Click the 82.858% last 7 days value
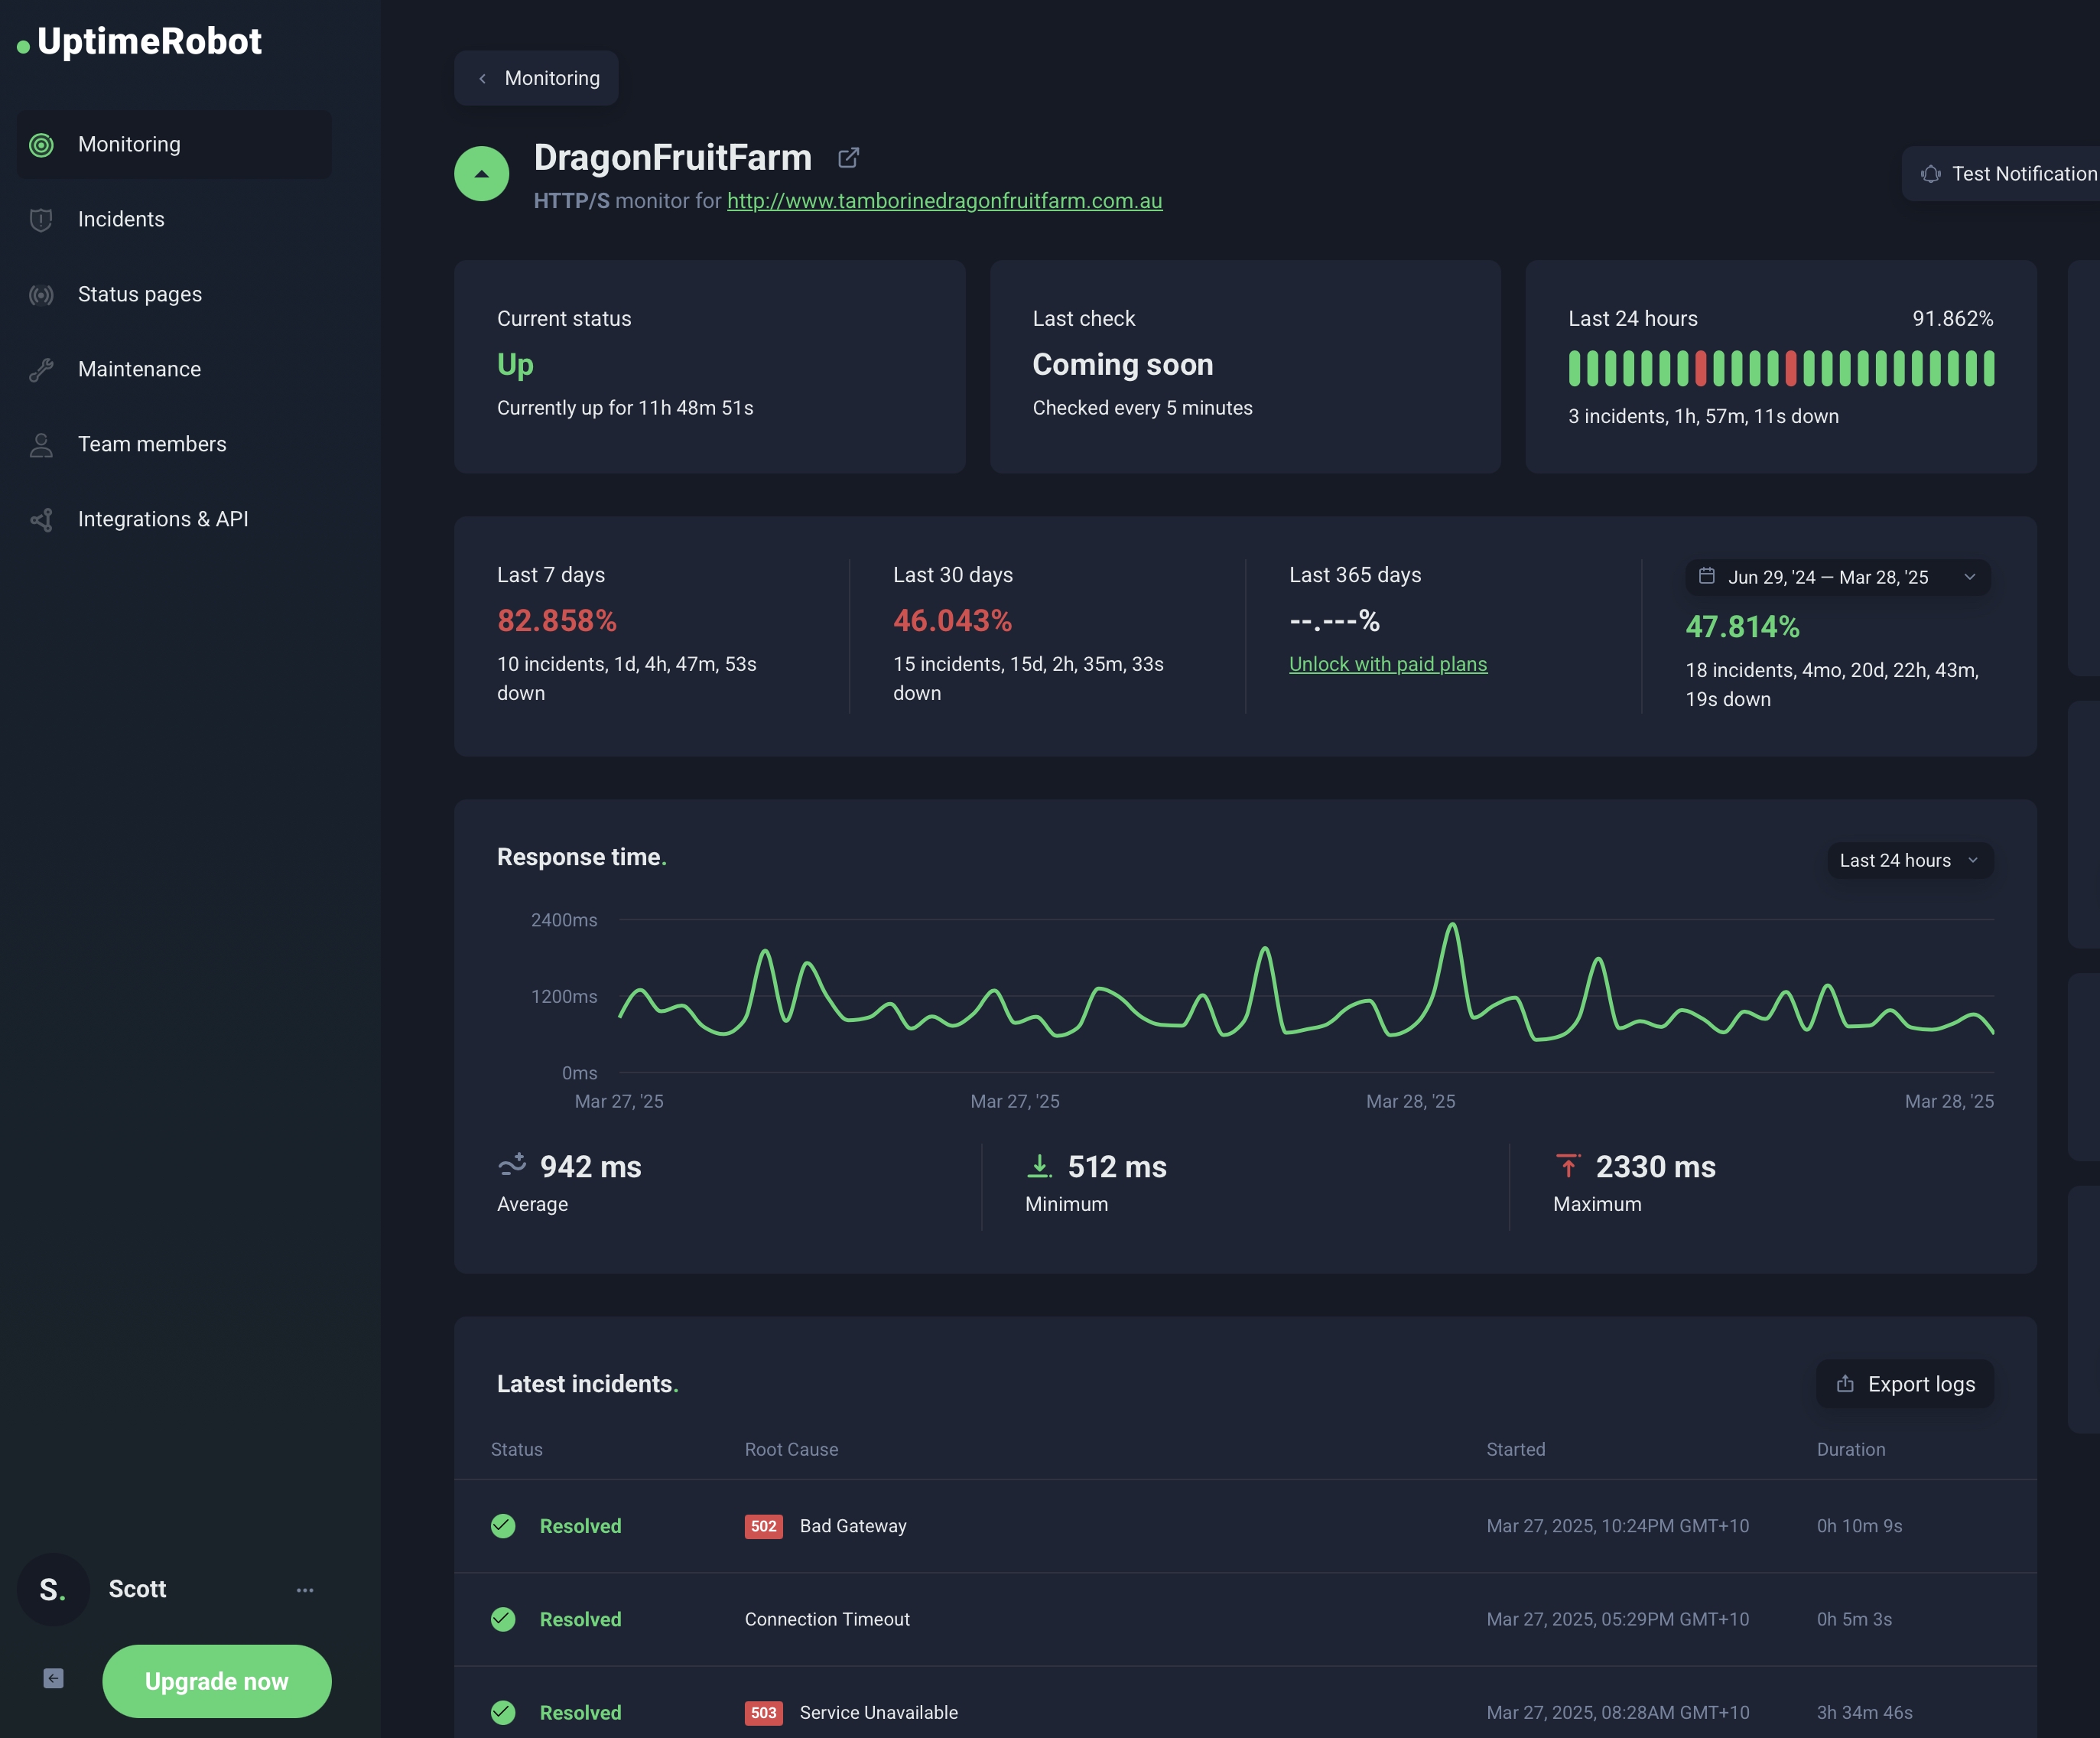 click(x=557, y=621)
